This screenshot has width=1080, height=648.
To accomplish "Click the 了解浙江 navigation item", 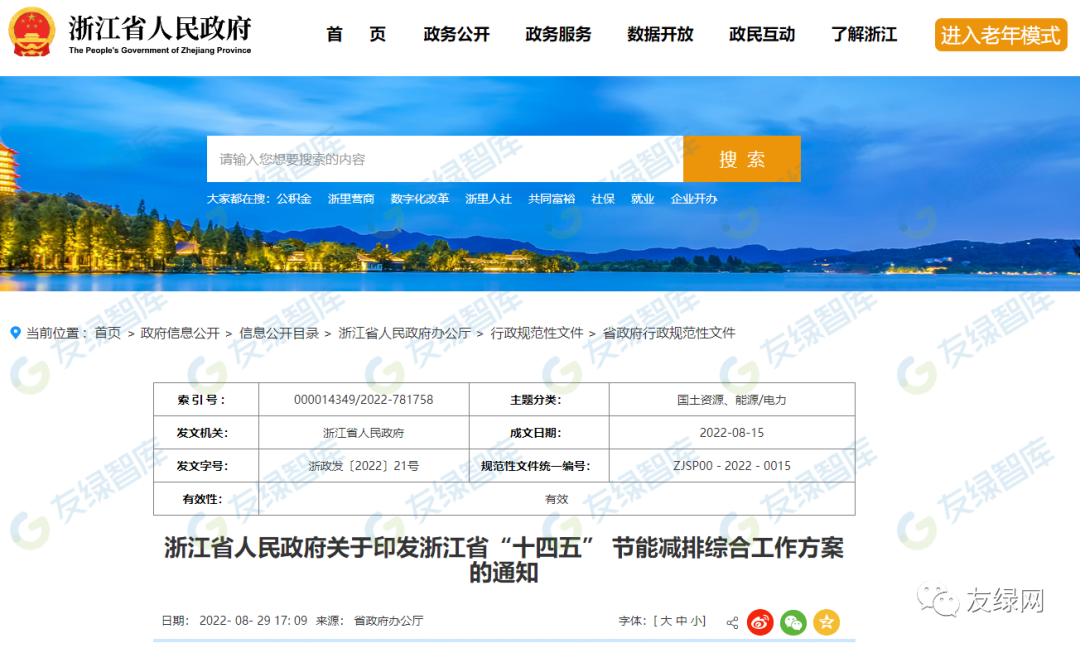I will (x=864, y=34).
